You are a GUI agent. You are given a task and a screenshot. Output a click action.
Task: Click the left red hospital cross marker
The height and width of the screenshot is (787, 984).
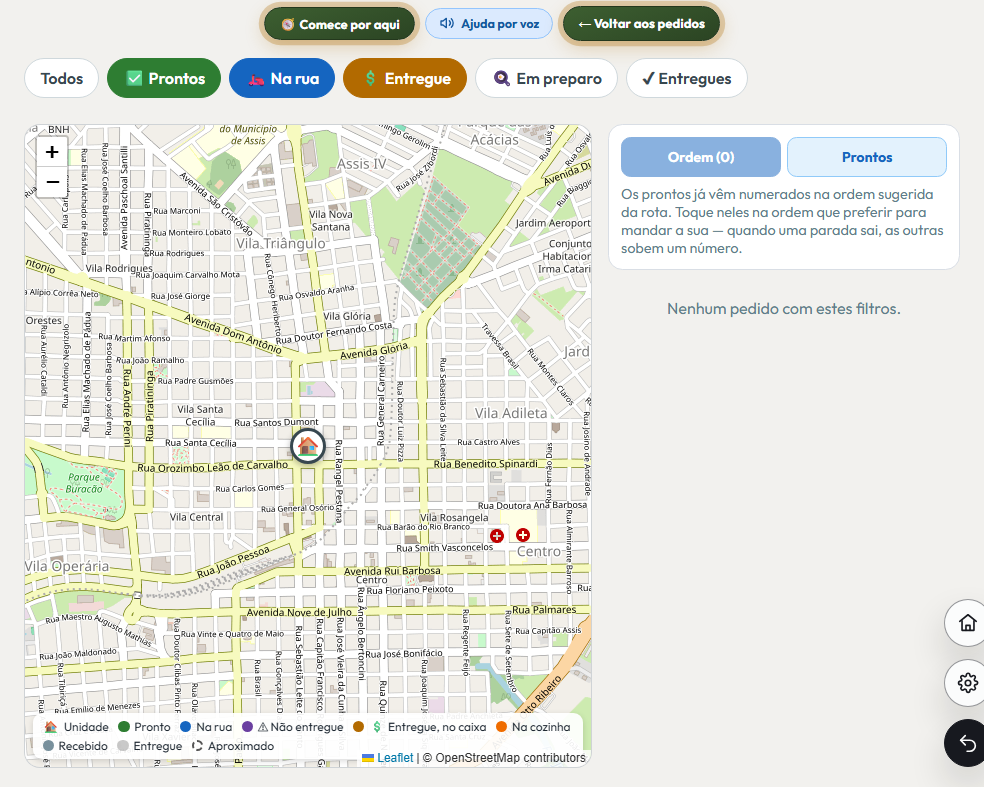coord(497,536)
